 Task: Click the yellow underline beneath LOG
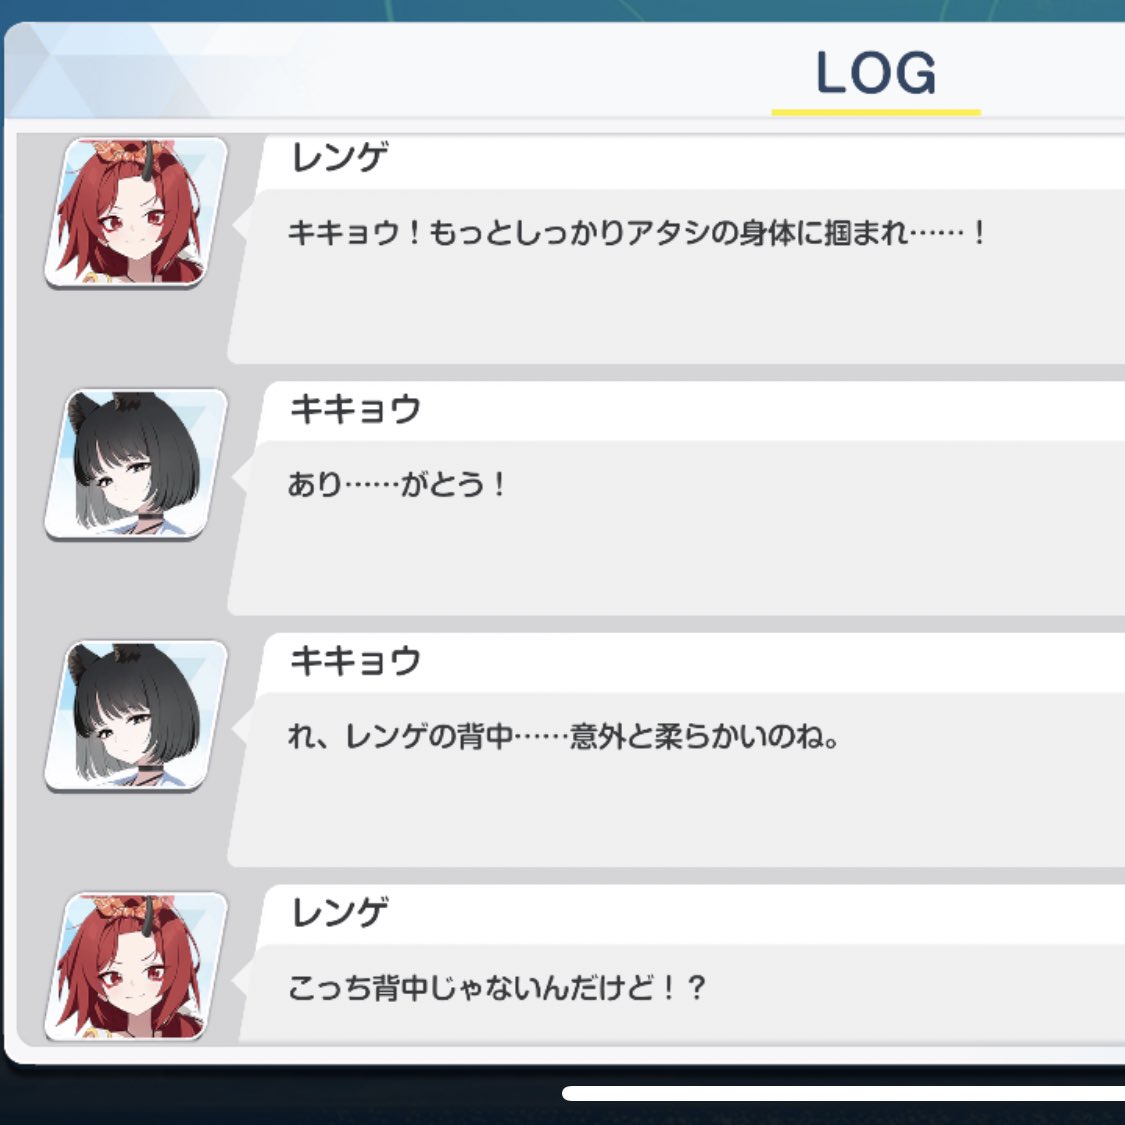(876, 112)
